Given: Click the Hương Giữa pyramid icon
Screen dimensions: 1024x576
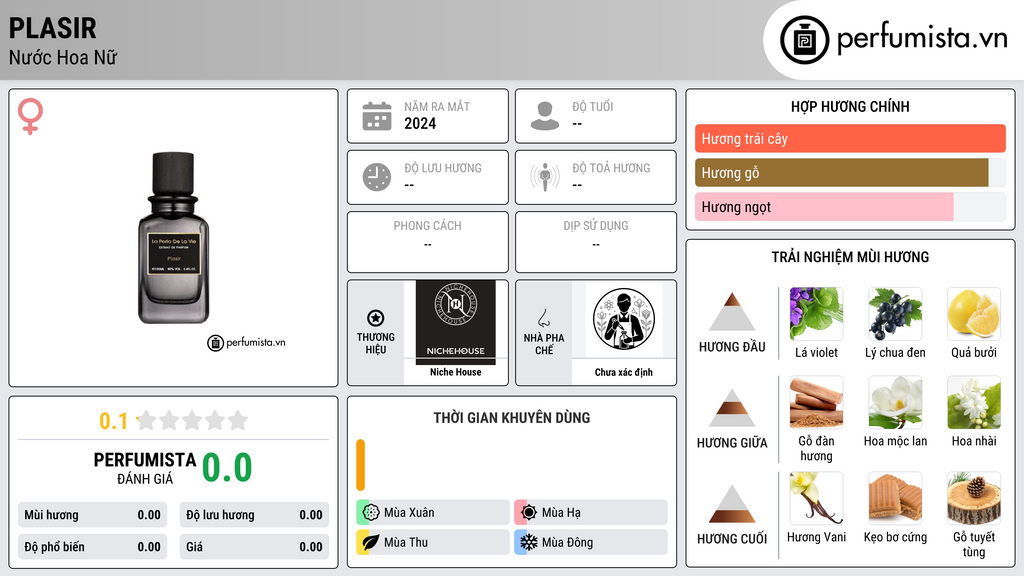Looking at the screenshot, I should 732,408.
